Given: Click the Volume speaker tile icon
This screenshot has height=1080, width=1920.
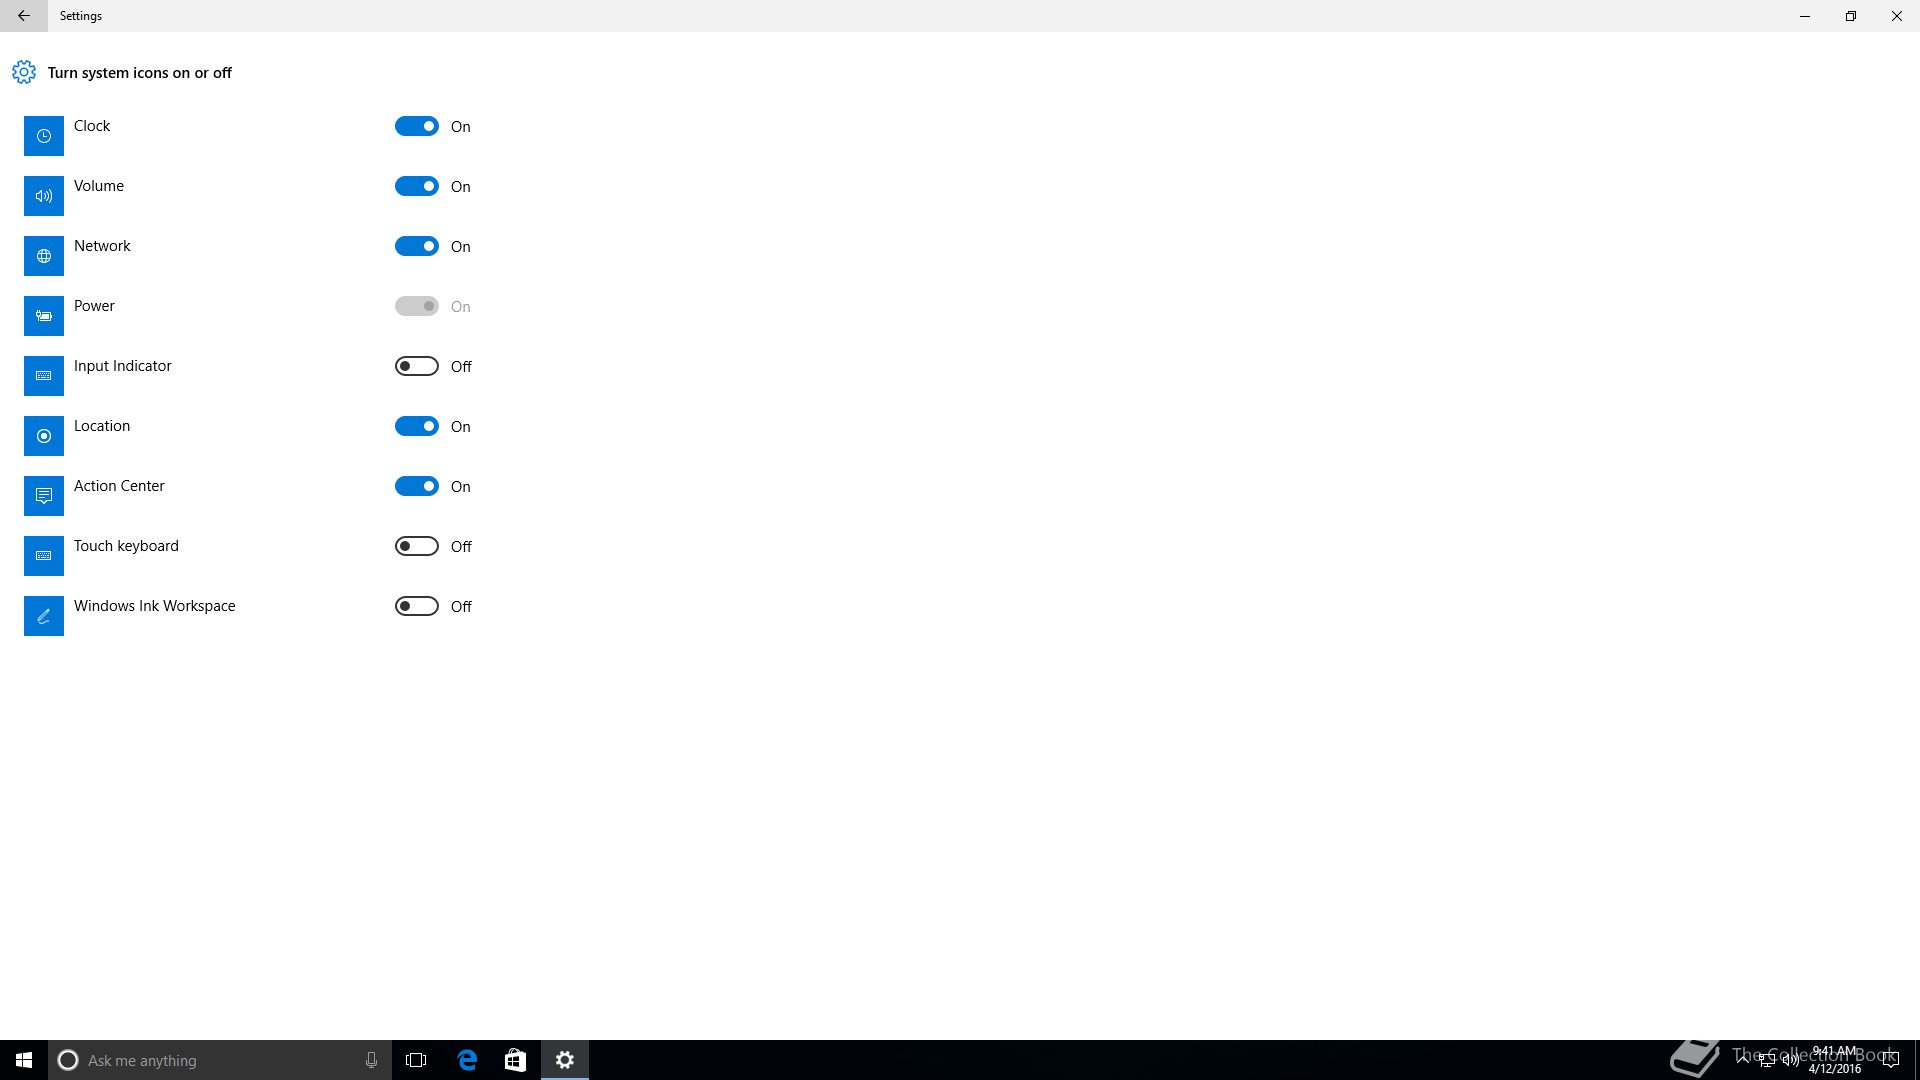Looking at the screenshot, I should pyautogui.click(x=44, y=196).
